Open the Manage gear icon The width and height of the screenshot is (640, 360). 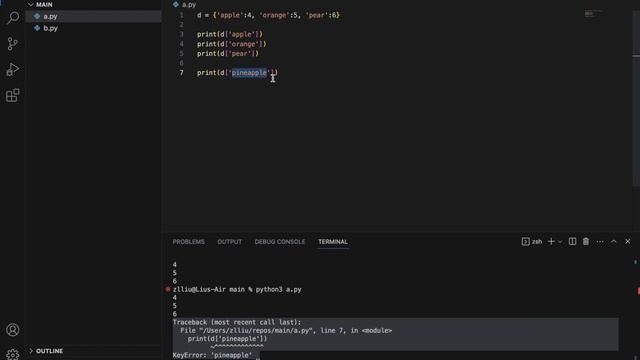(13, 354)
